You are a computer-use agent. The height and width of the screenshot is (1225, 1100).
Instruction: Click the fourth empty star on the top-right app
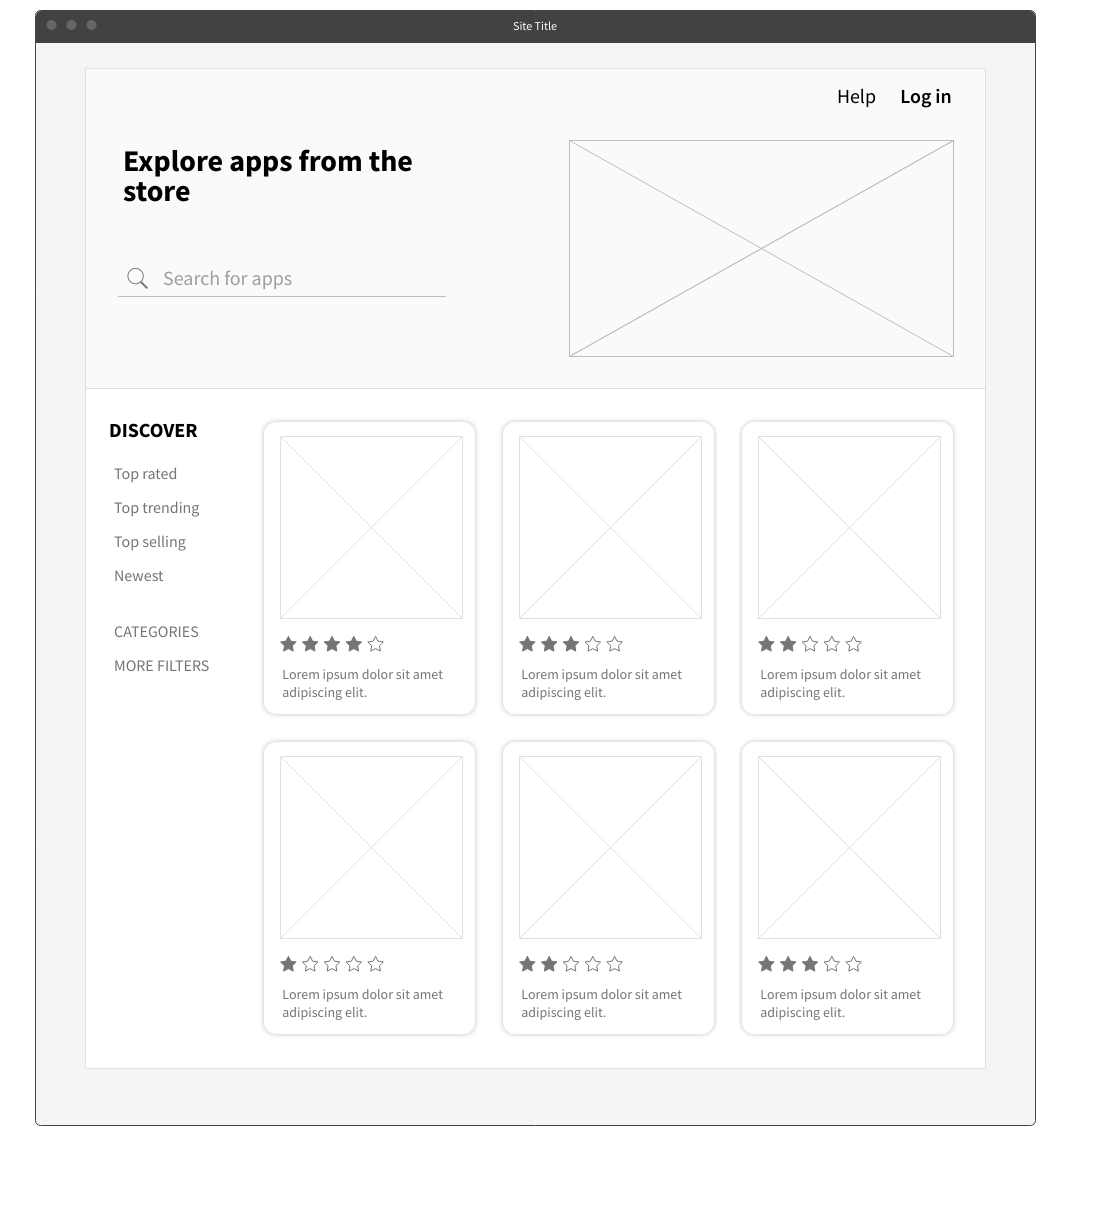point(832,644)
